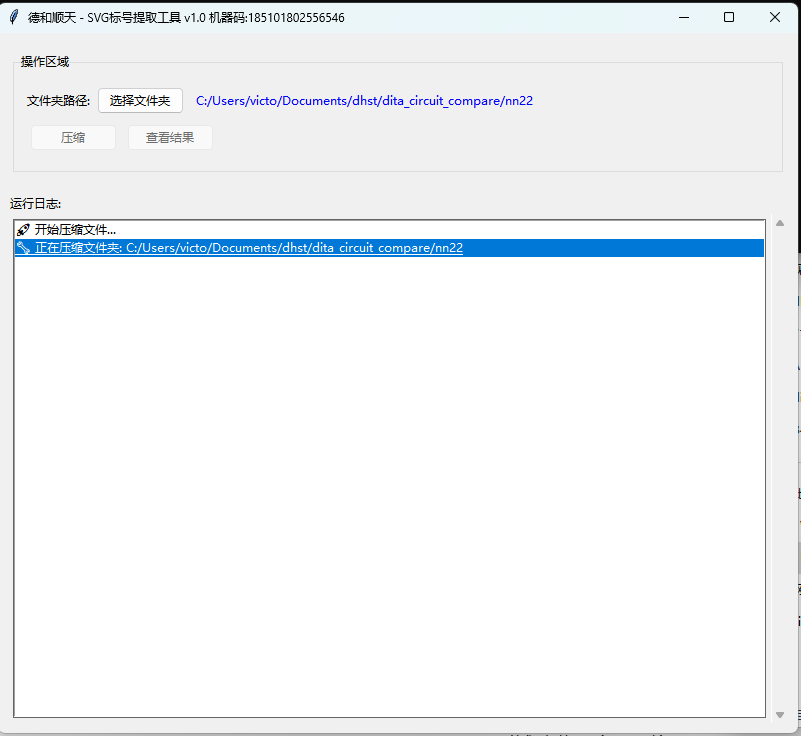801x736 pixels.
Task: Click the 文件夹路径 label
Action: (58, 101)
